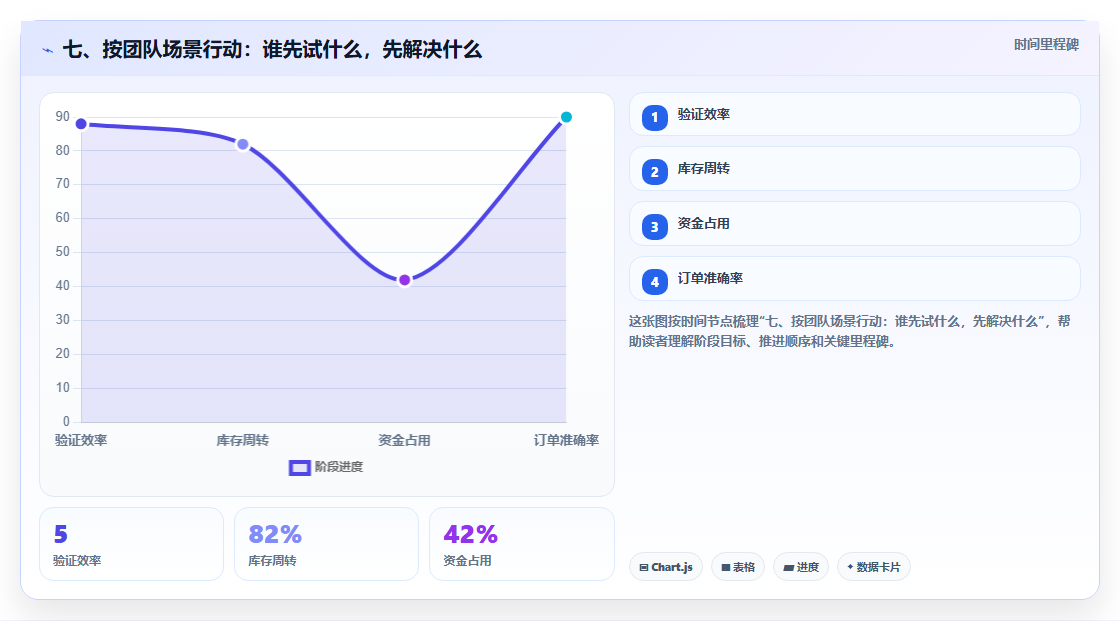
Task: Click the number 1 badge for 验证效率
Action: 654,118
